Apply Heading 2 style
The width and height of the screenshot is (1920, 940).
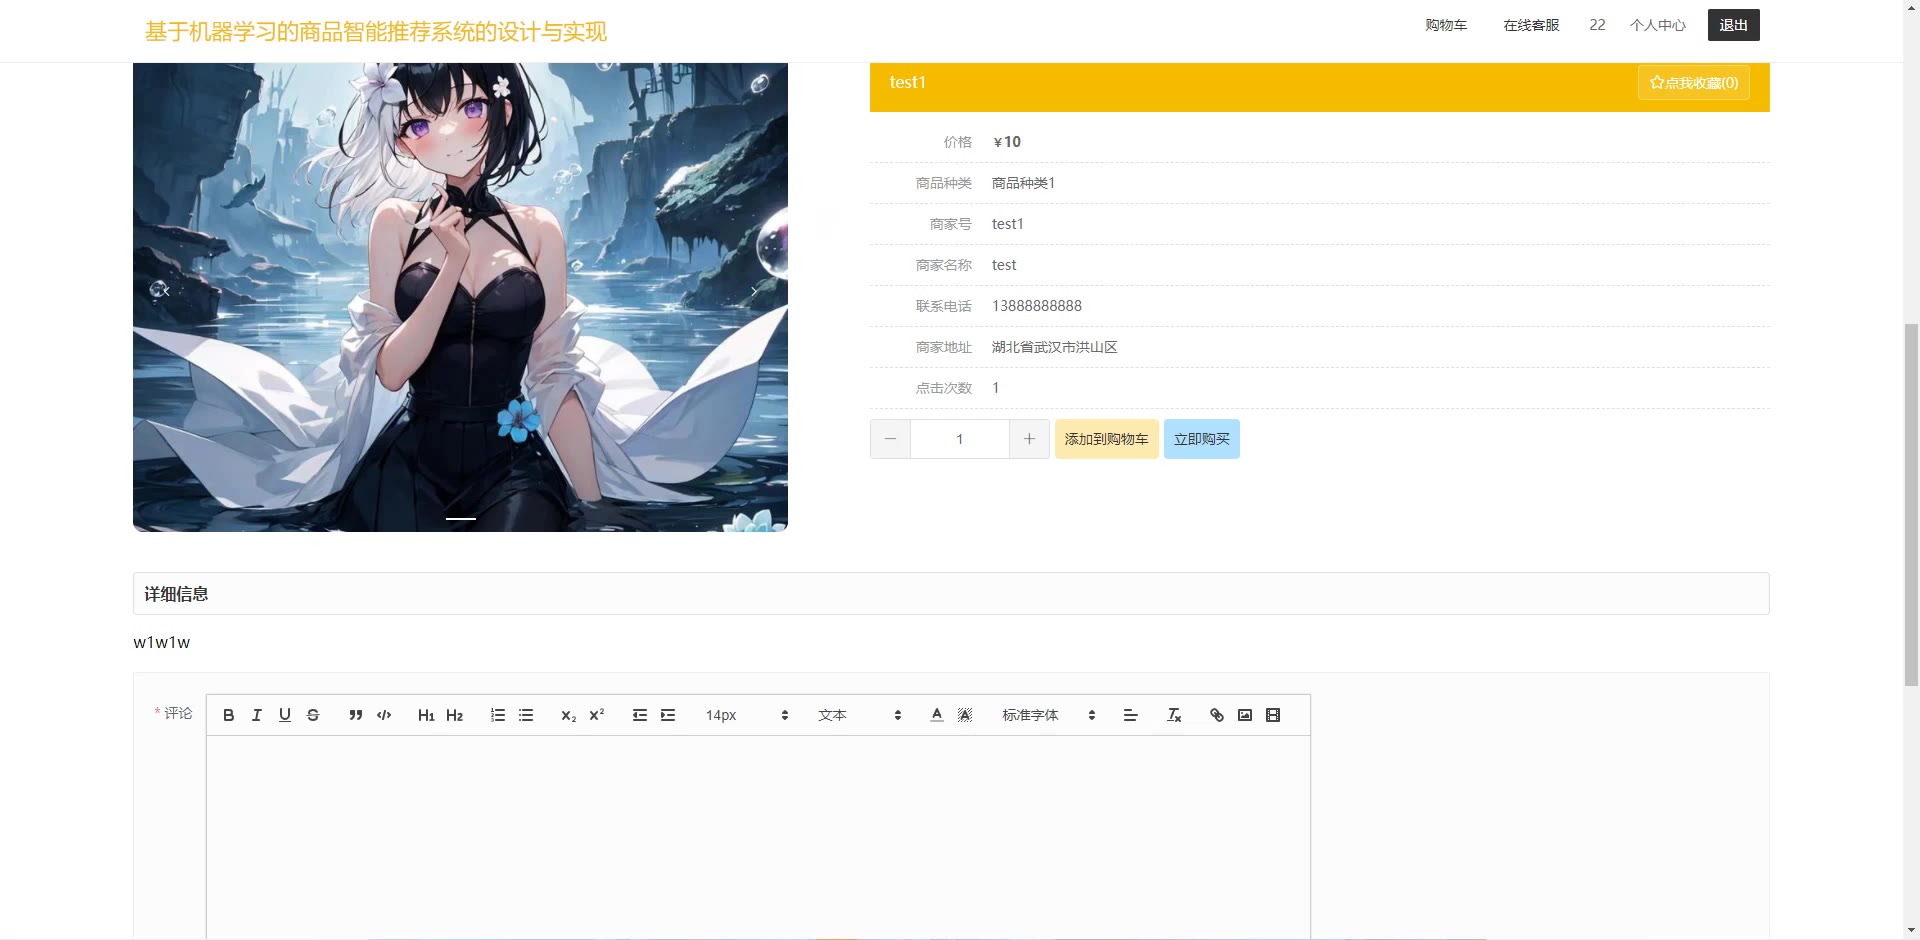coord(455,715)
